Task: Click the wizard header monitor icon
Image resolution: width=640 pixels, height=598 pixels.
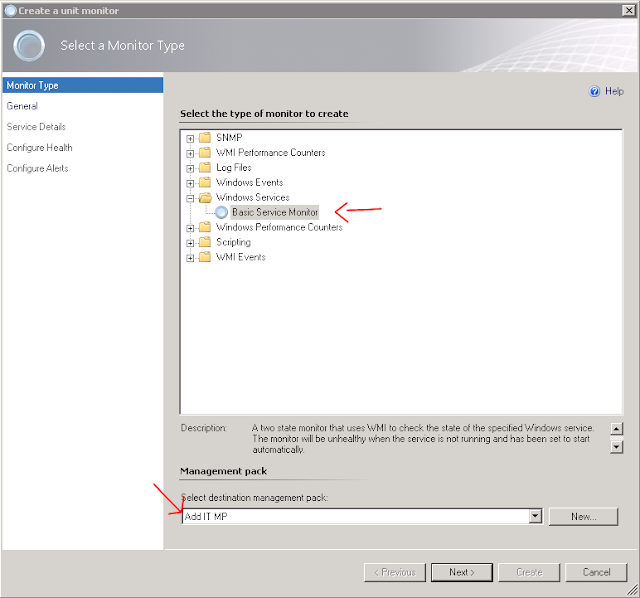Action: [29, 46]
